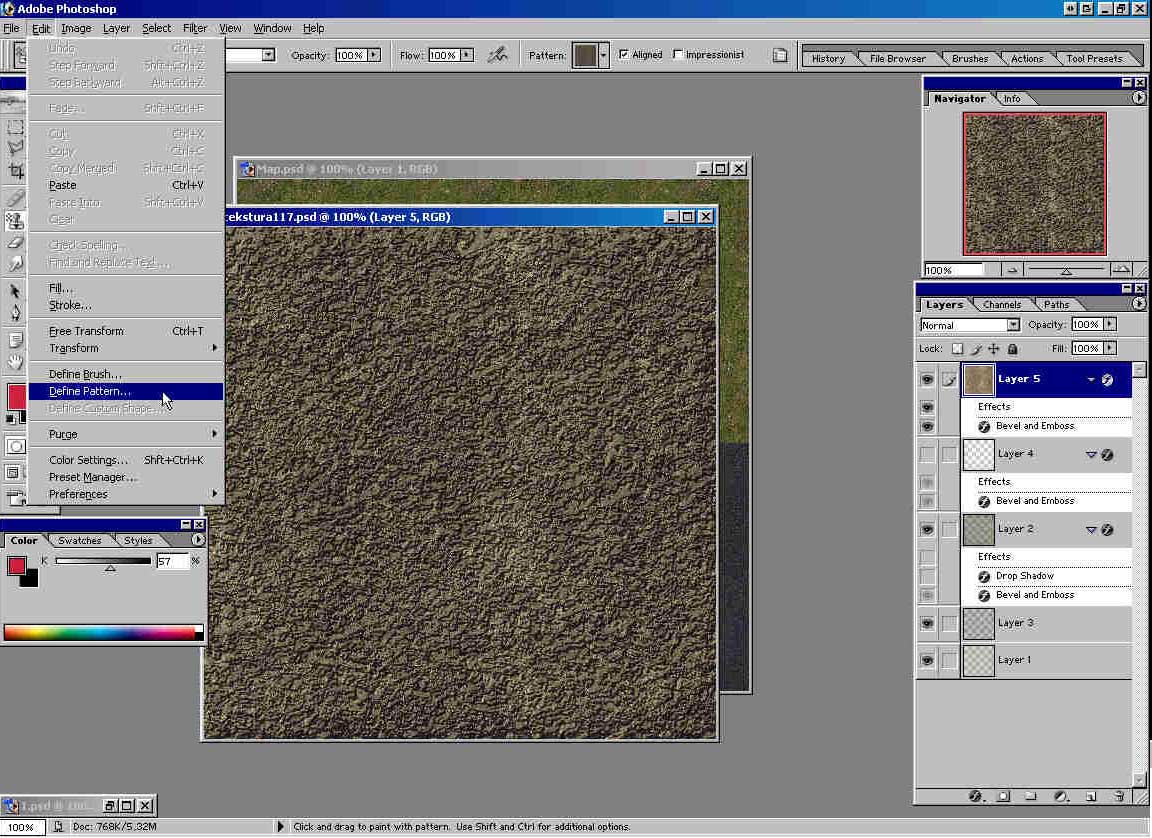This screenshot has width=1152, height=838.
Task: Click the add layer style icon
Action: (x=976, y=796)
